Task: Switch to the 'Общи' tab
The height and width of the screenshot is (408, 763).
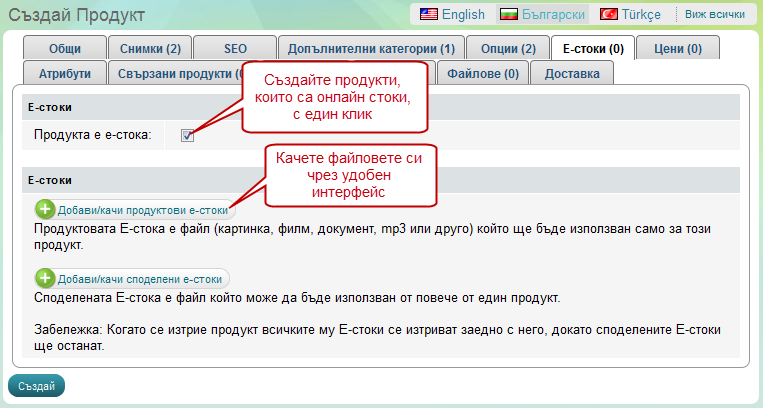Action: [x=65, y=48]
